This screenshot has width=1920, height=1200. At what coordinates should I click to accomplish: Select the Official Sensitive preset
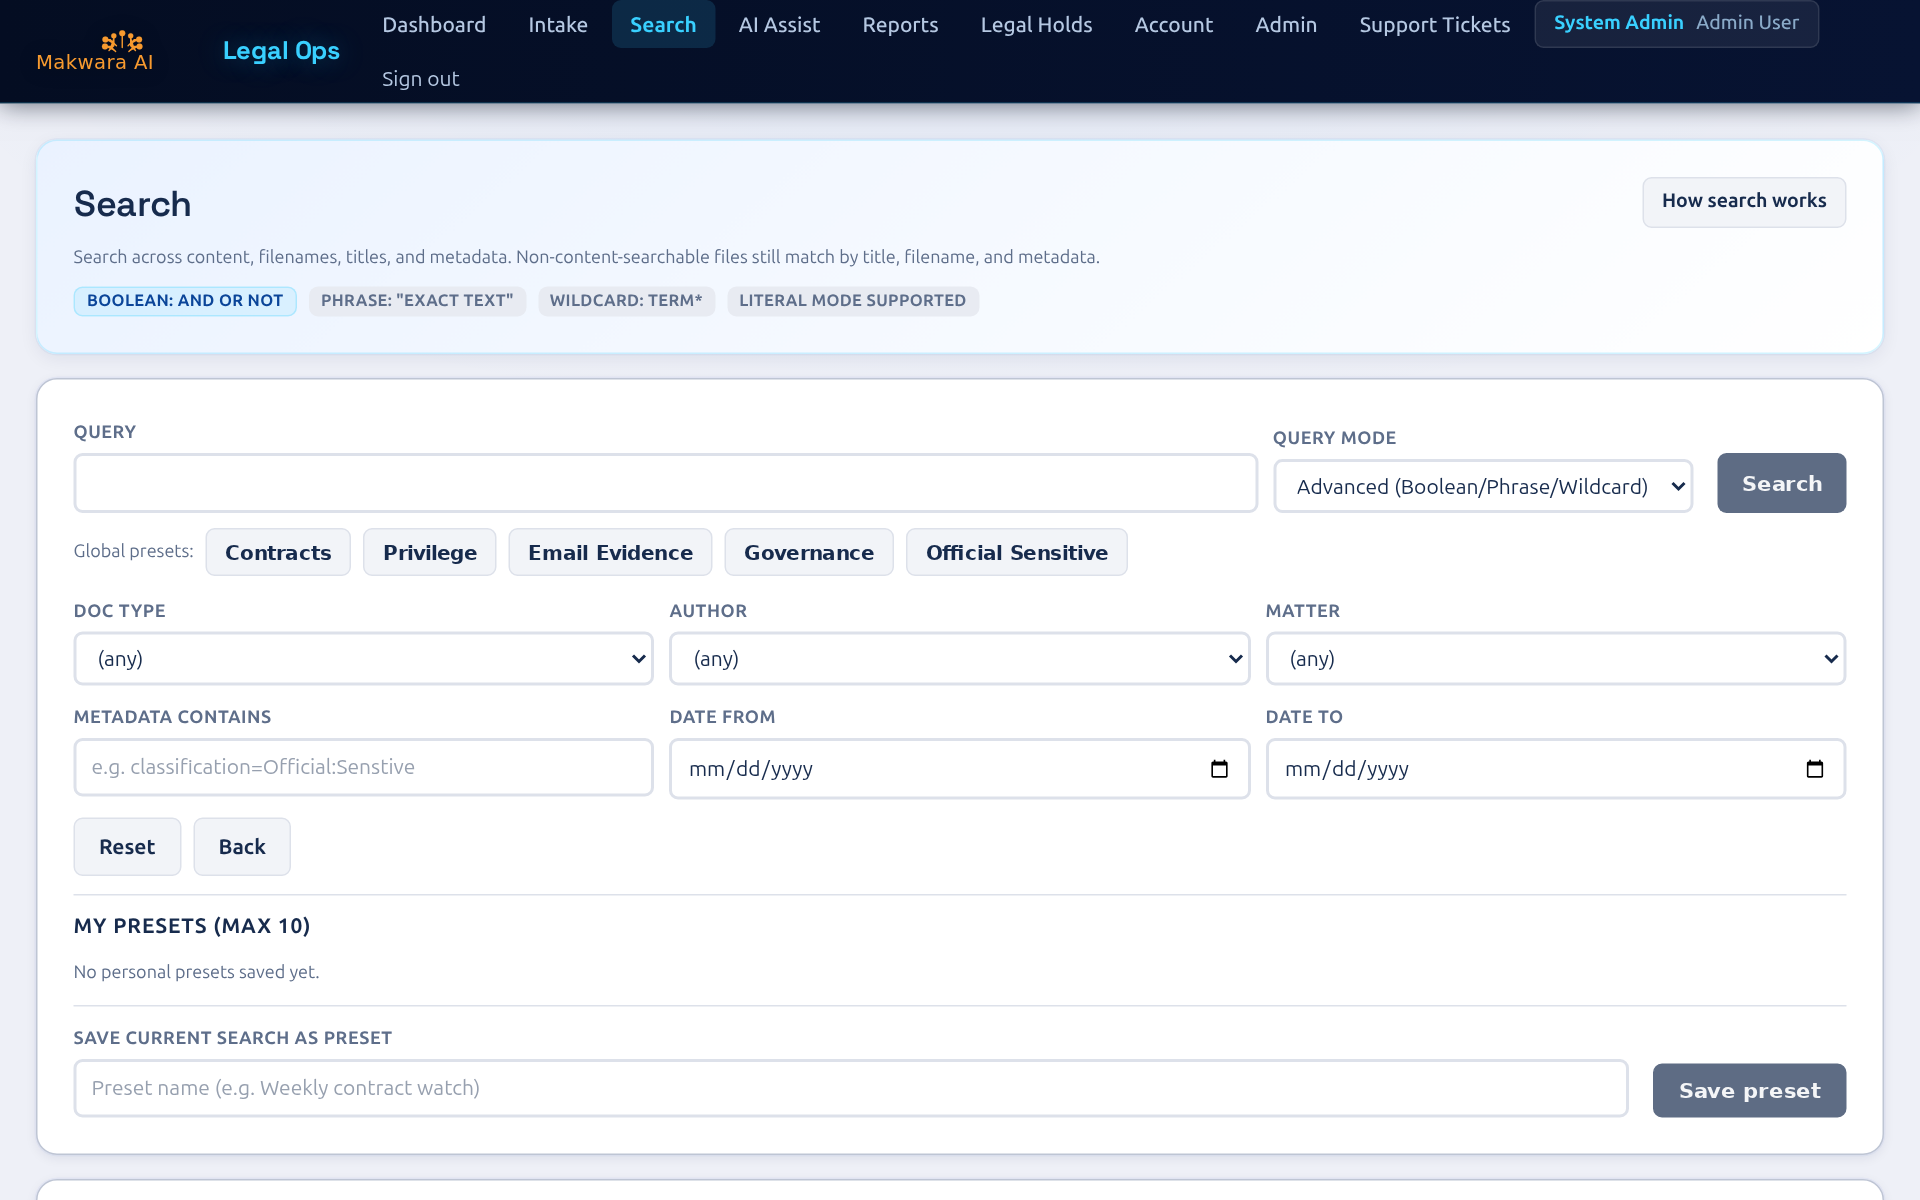click(x=1016, y=553)
